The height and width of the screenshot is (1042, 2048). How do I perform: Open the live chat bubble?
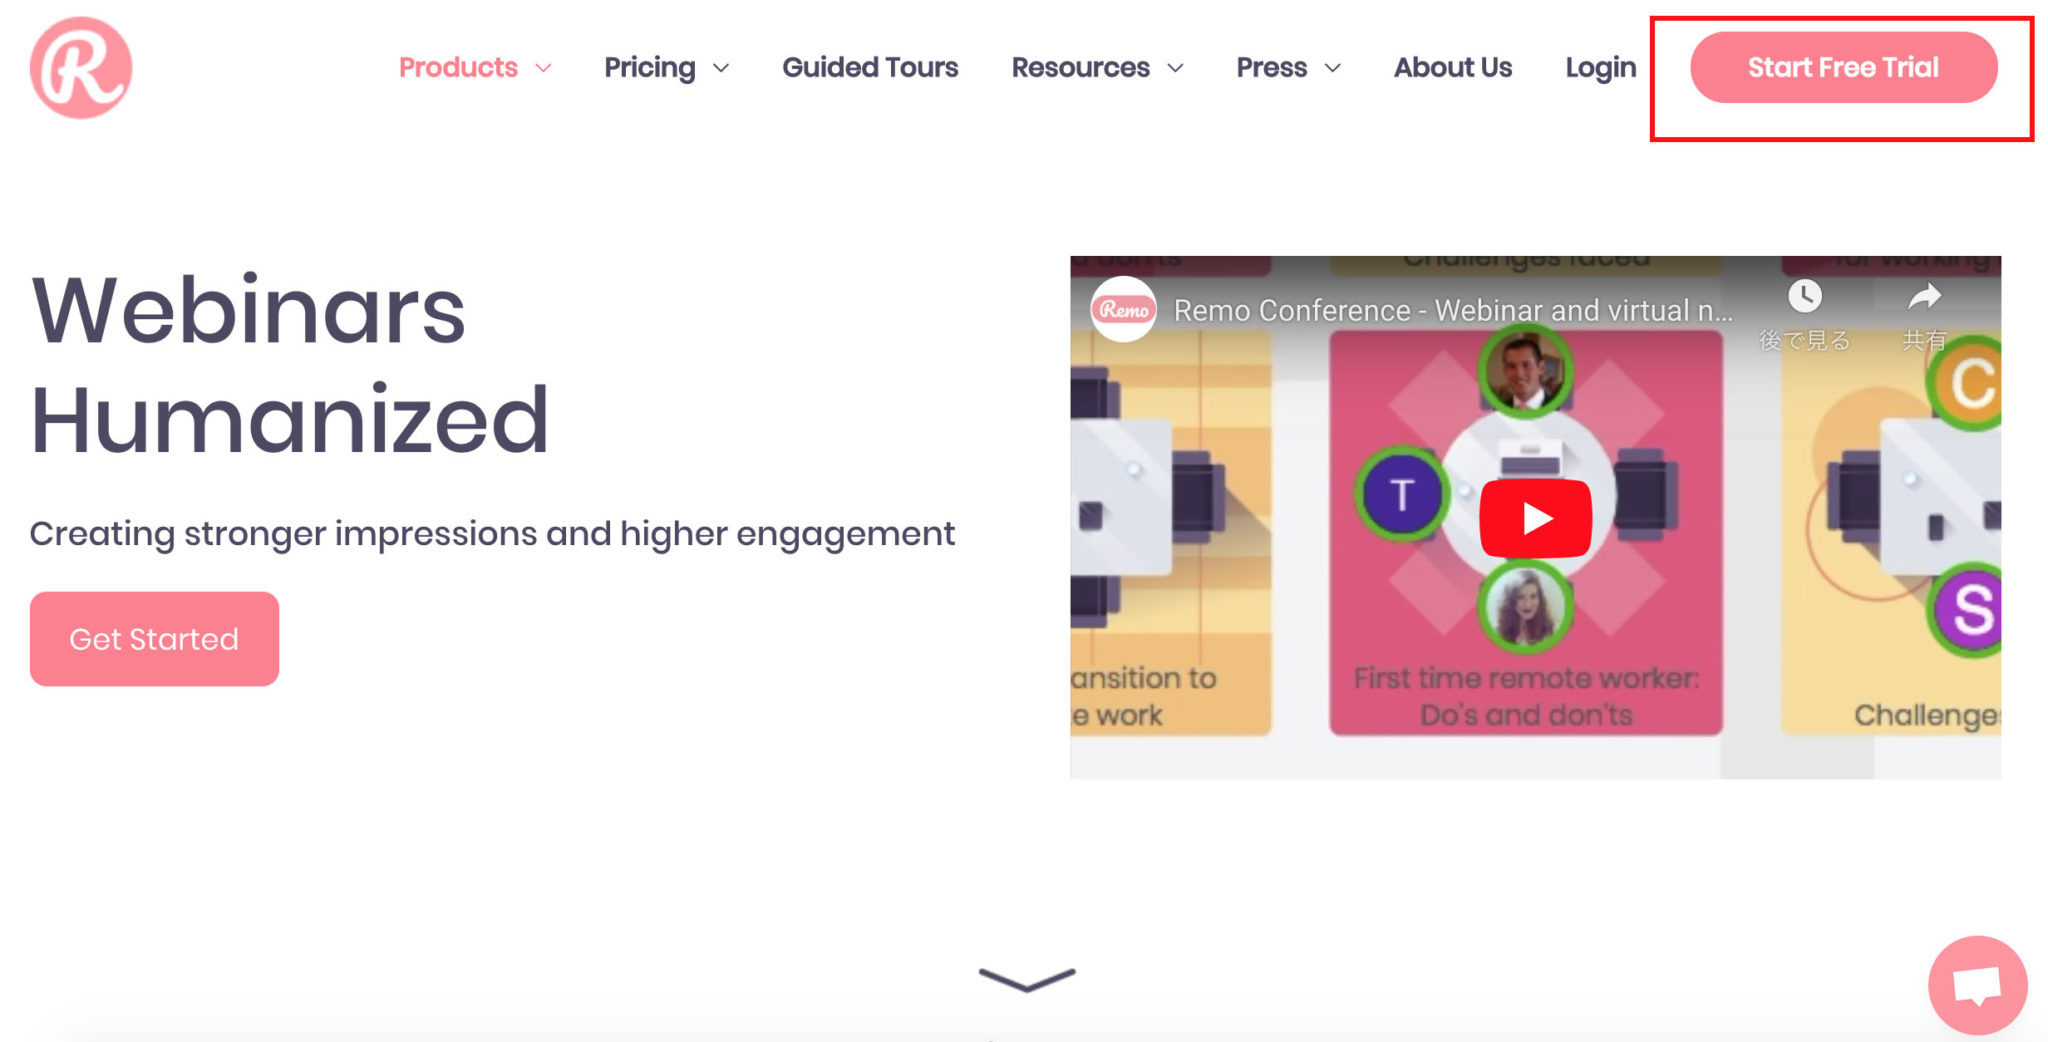pyautogui.click(x=1977, y=984)
